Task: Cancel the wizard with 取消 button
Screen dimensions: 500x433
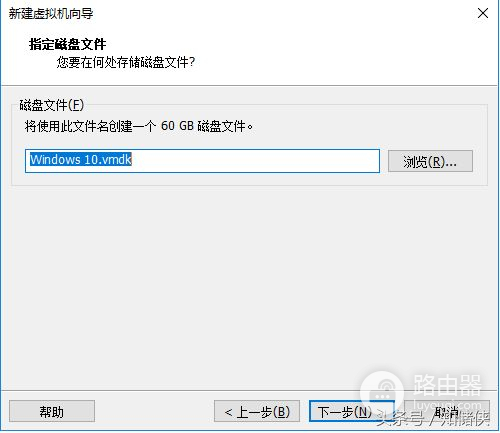Action: tap(447, 411)
